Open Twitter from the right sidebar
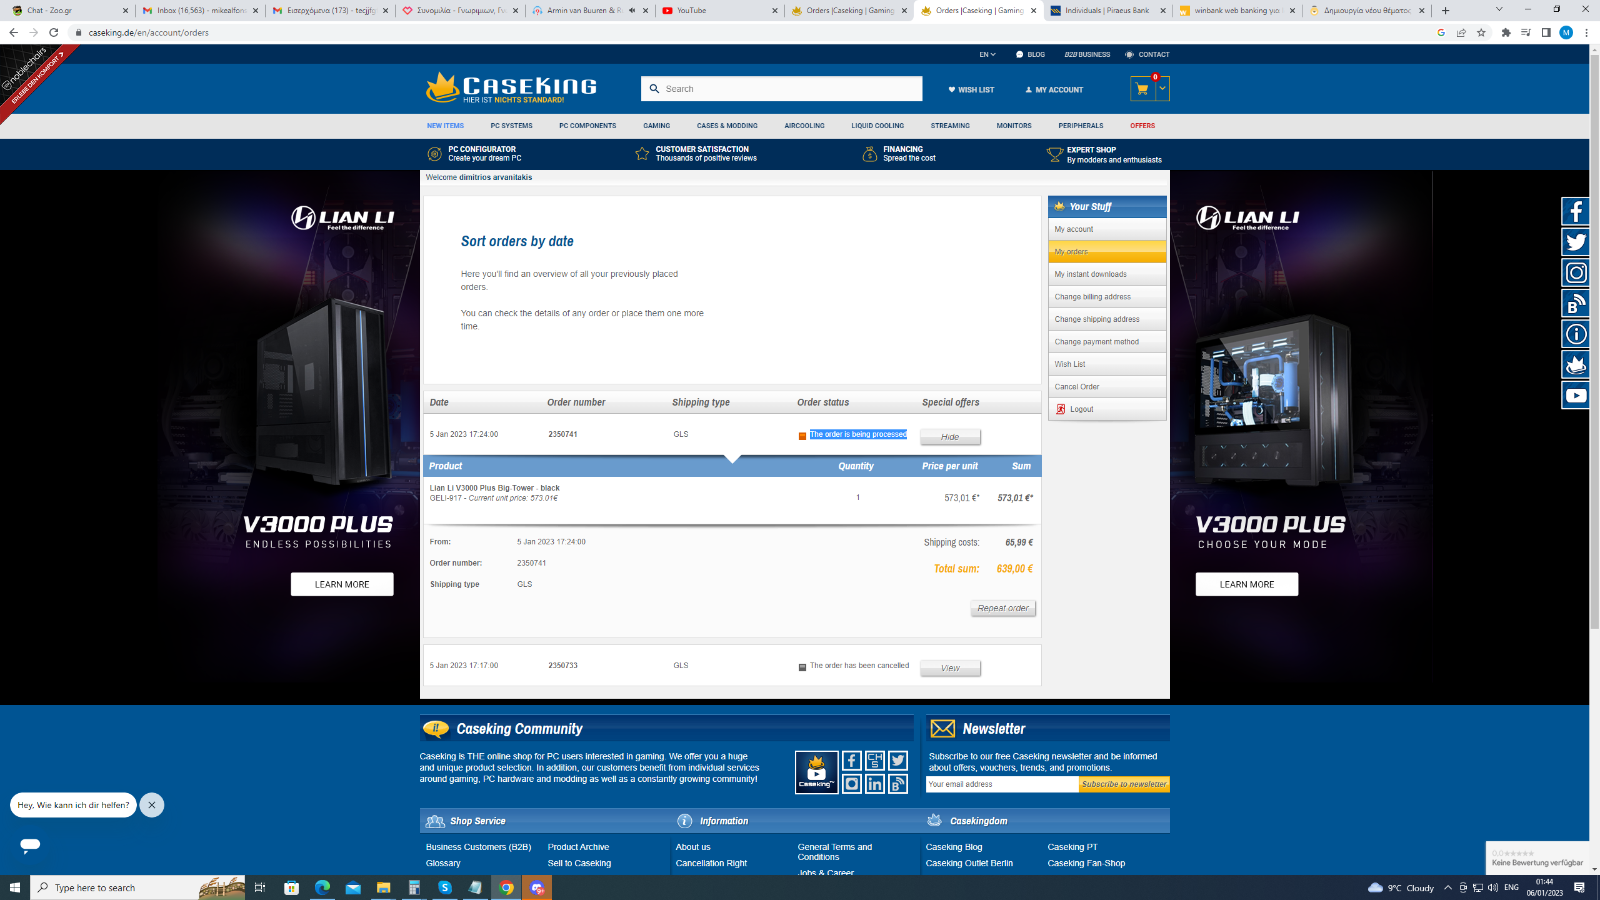 [1576, 242]
